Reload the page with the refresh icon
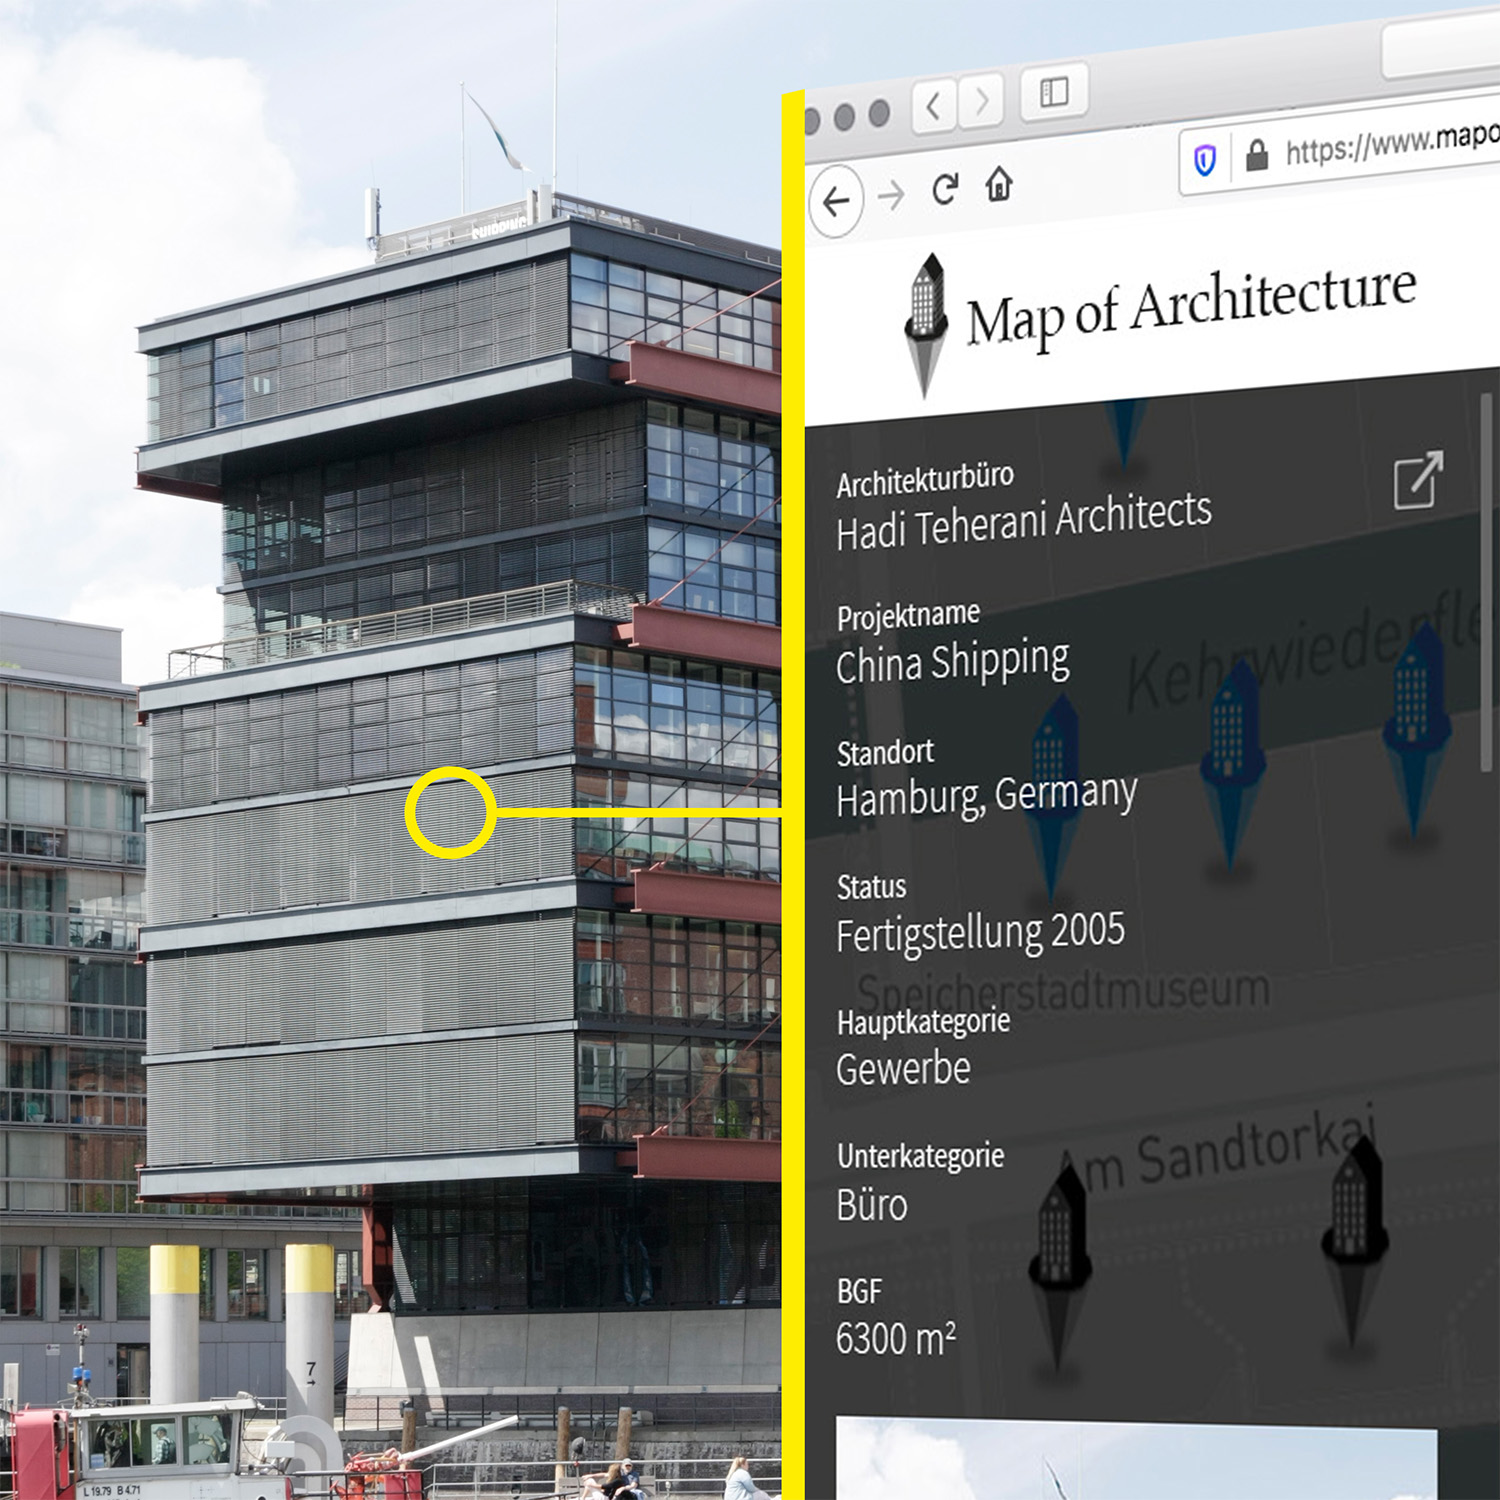Viewport: 1500px width, 1500px height. click(x=945, y=189)
